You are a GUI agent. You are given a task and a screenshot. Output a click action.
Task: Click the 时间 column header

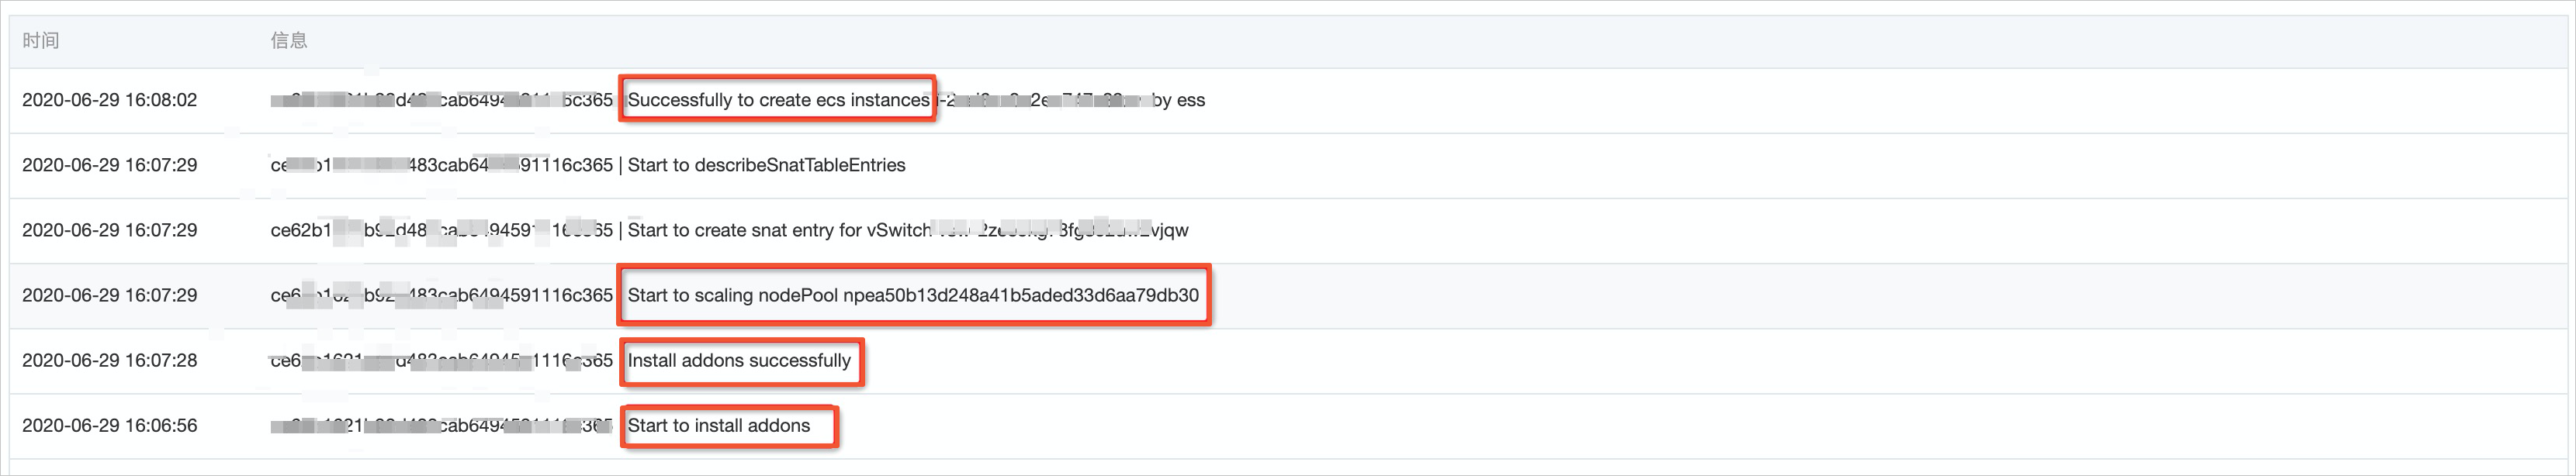(41, 40)
